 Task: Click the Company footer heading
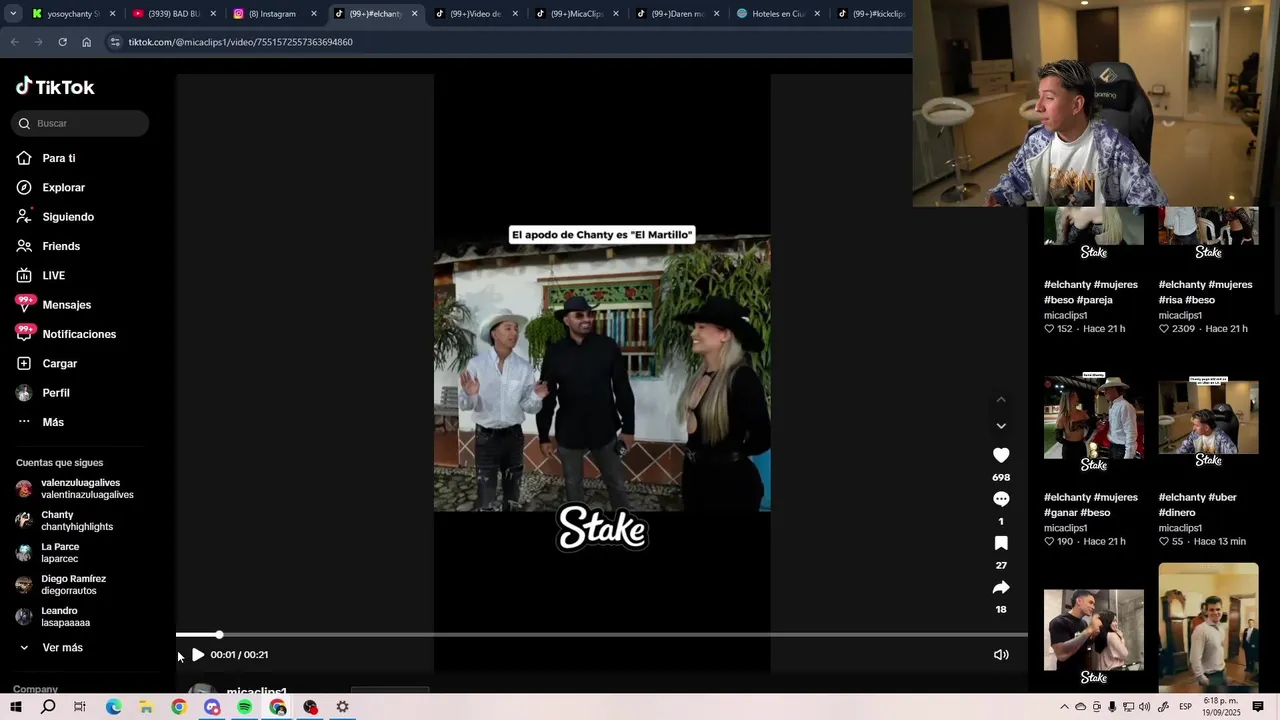[35, 689]
